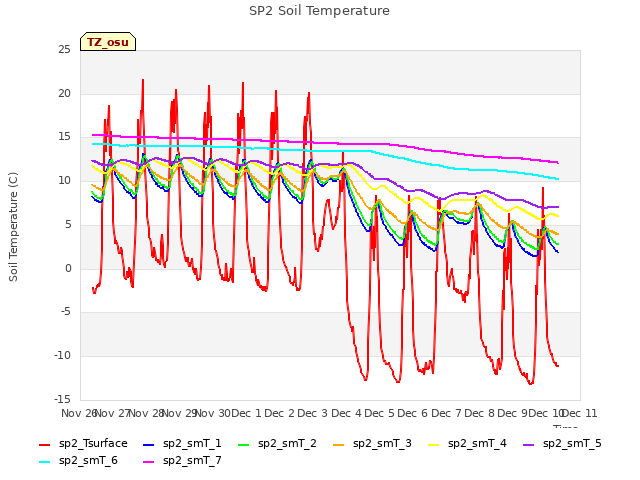Click the Dec 5 x-axis tick label
Image resolution: width=640 pixels, height=480 pixels.
pyautogui.click(x=380, y=413)
